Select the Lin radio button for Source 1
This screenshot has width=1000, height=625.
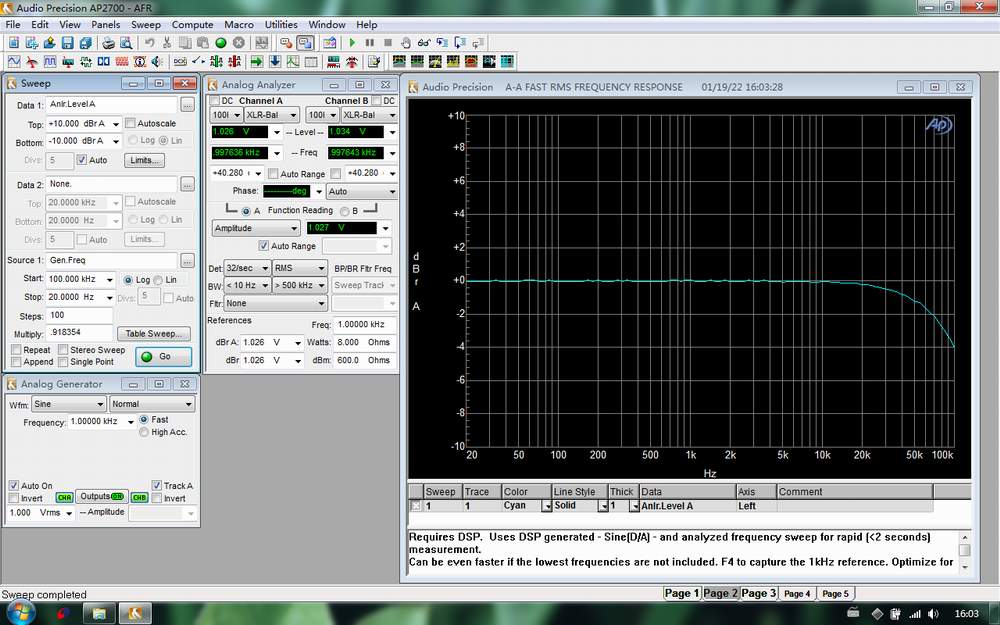pyautogui.click(x=158, y=280)
